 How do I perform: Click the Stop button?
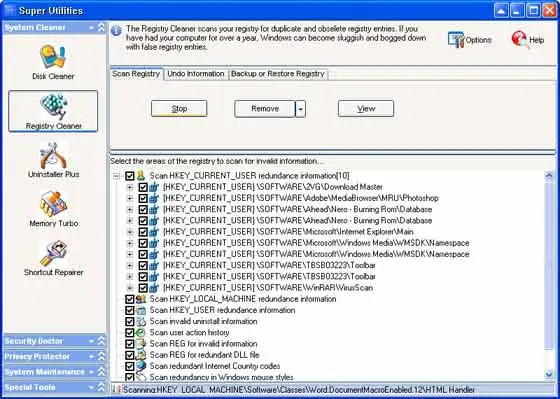click(x=179, y=109)
